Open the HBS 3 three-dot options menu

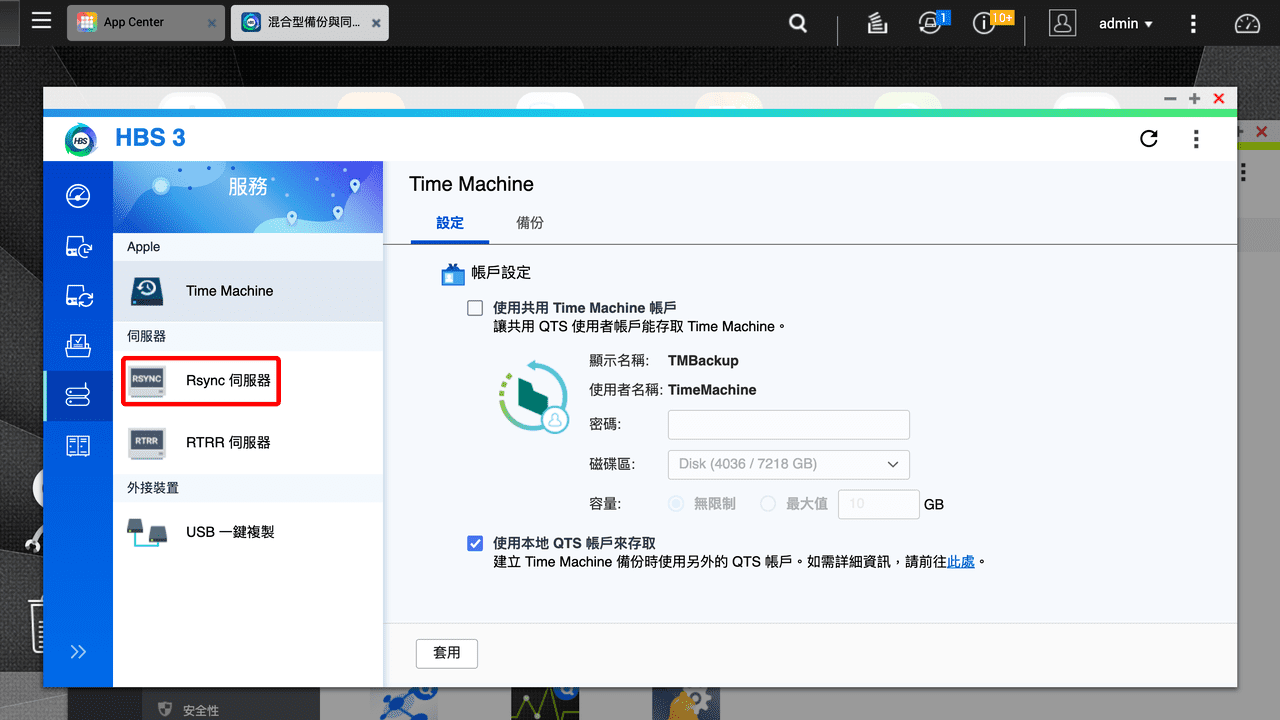(x=1196, y=139)
